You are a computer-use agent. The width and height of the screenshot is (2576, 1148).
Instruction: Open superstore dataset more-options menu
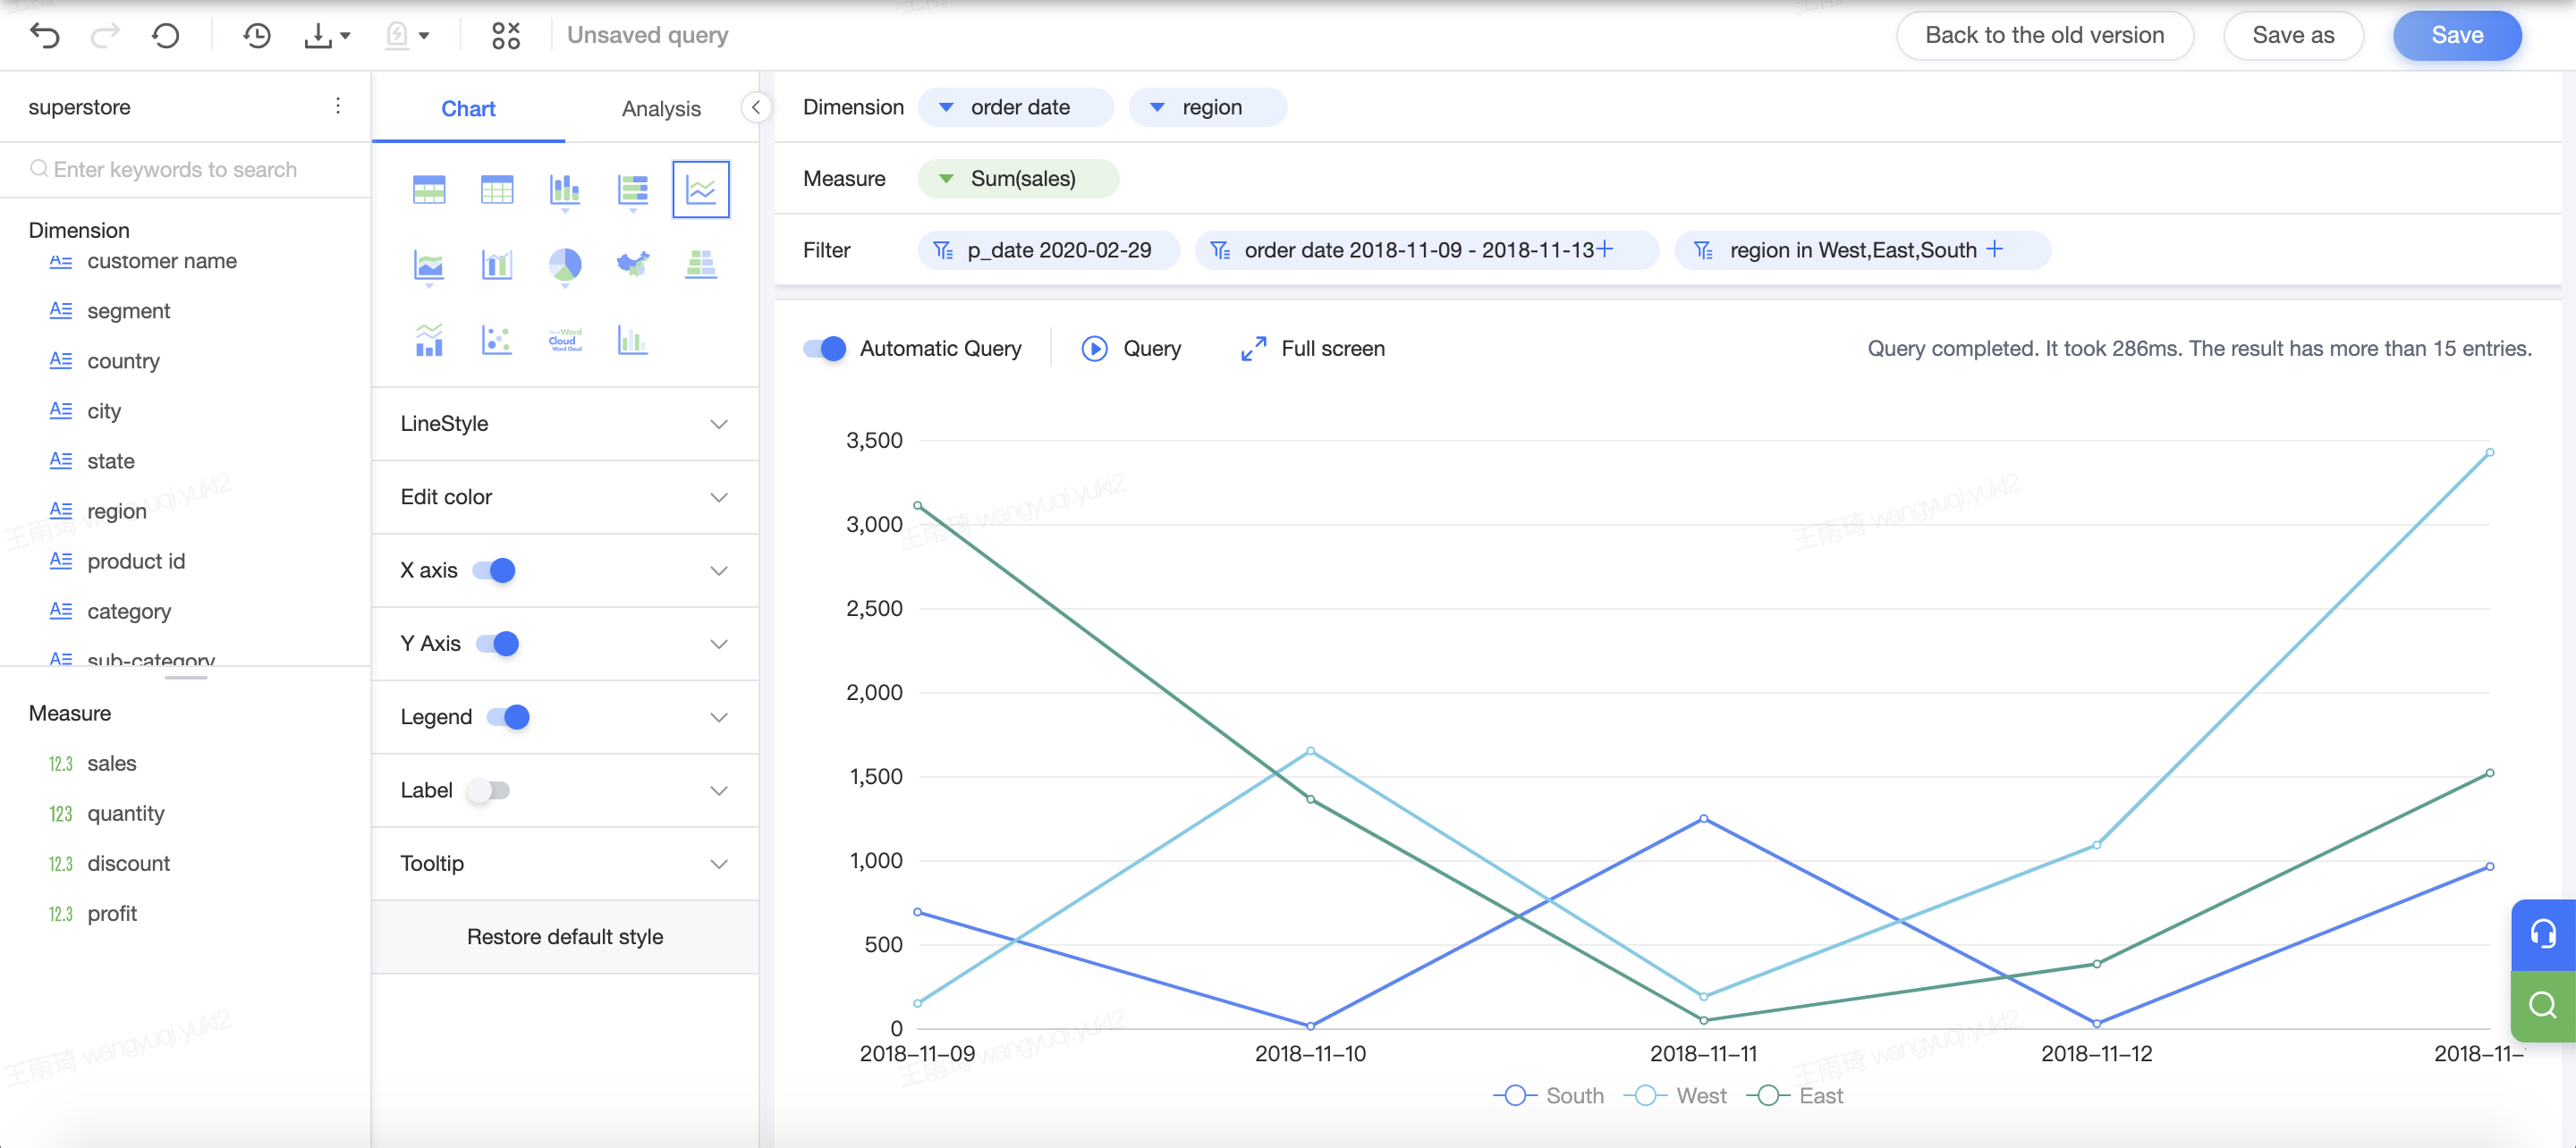click(x=338, y=106)
